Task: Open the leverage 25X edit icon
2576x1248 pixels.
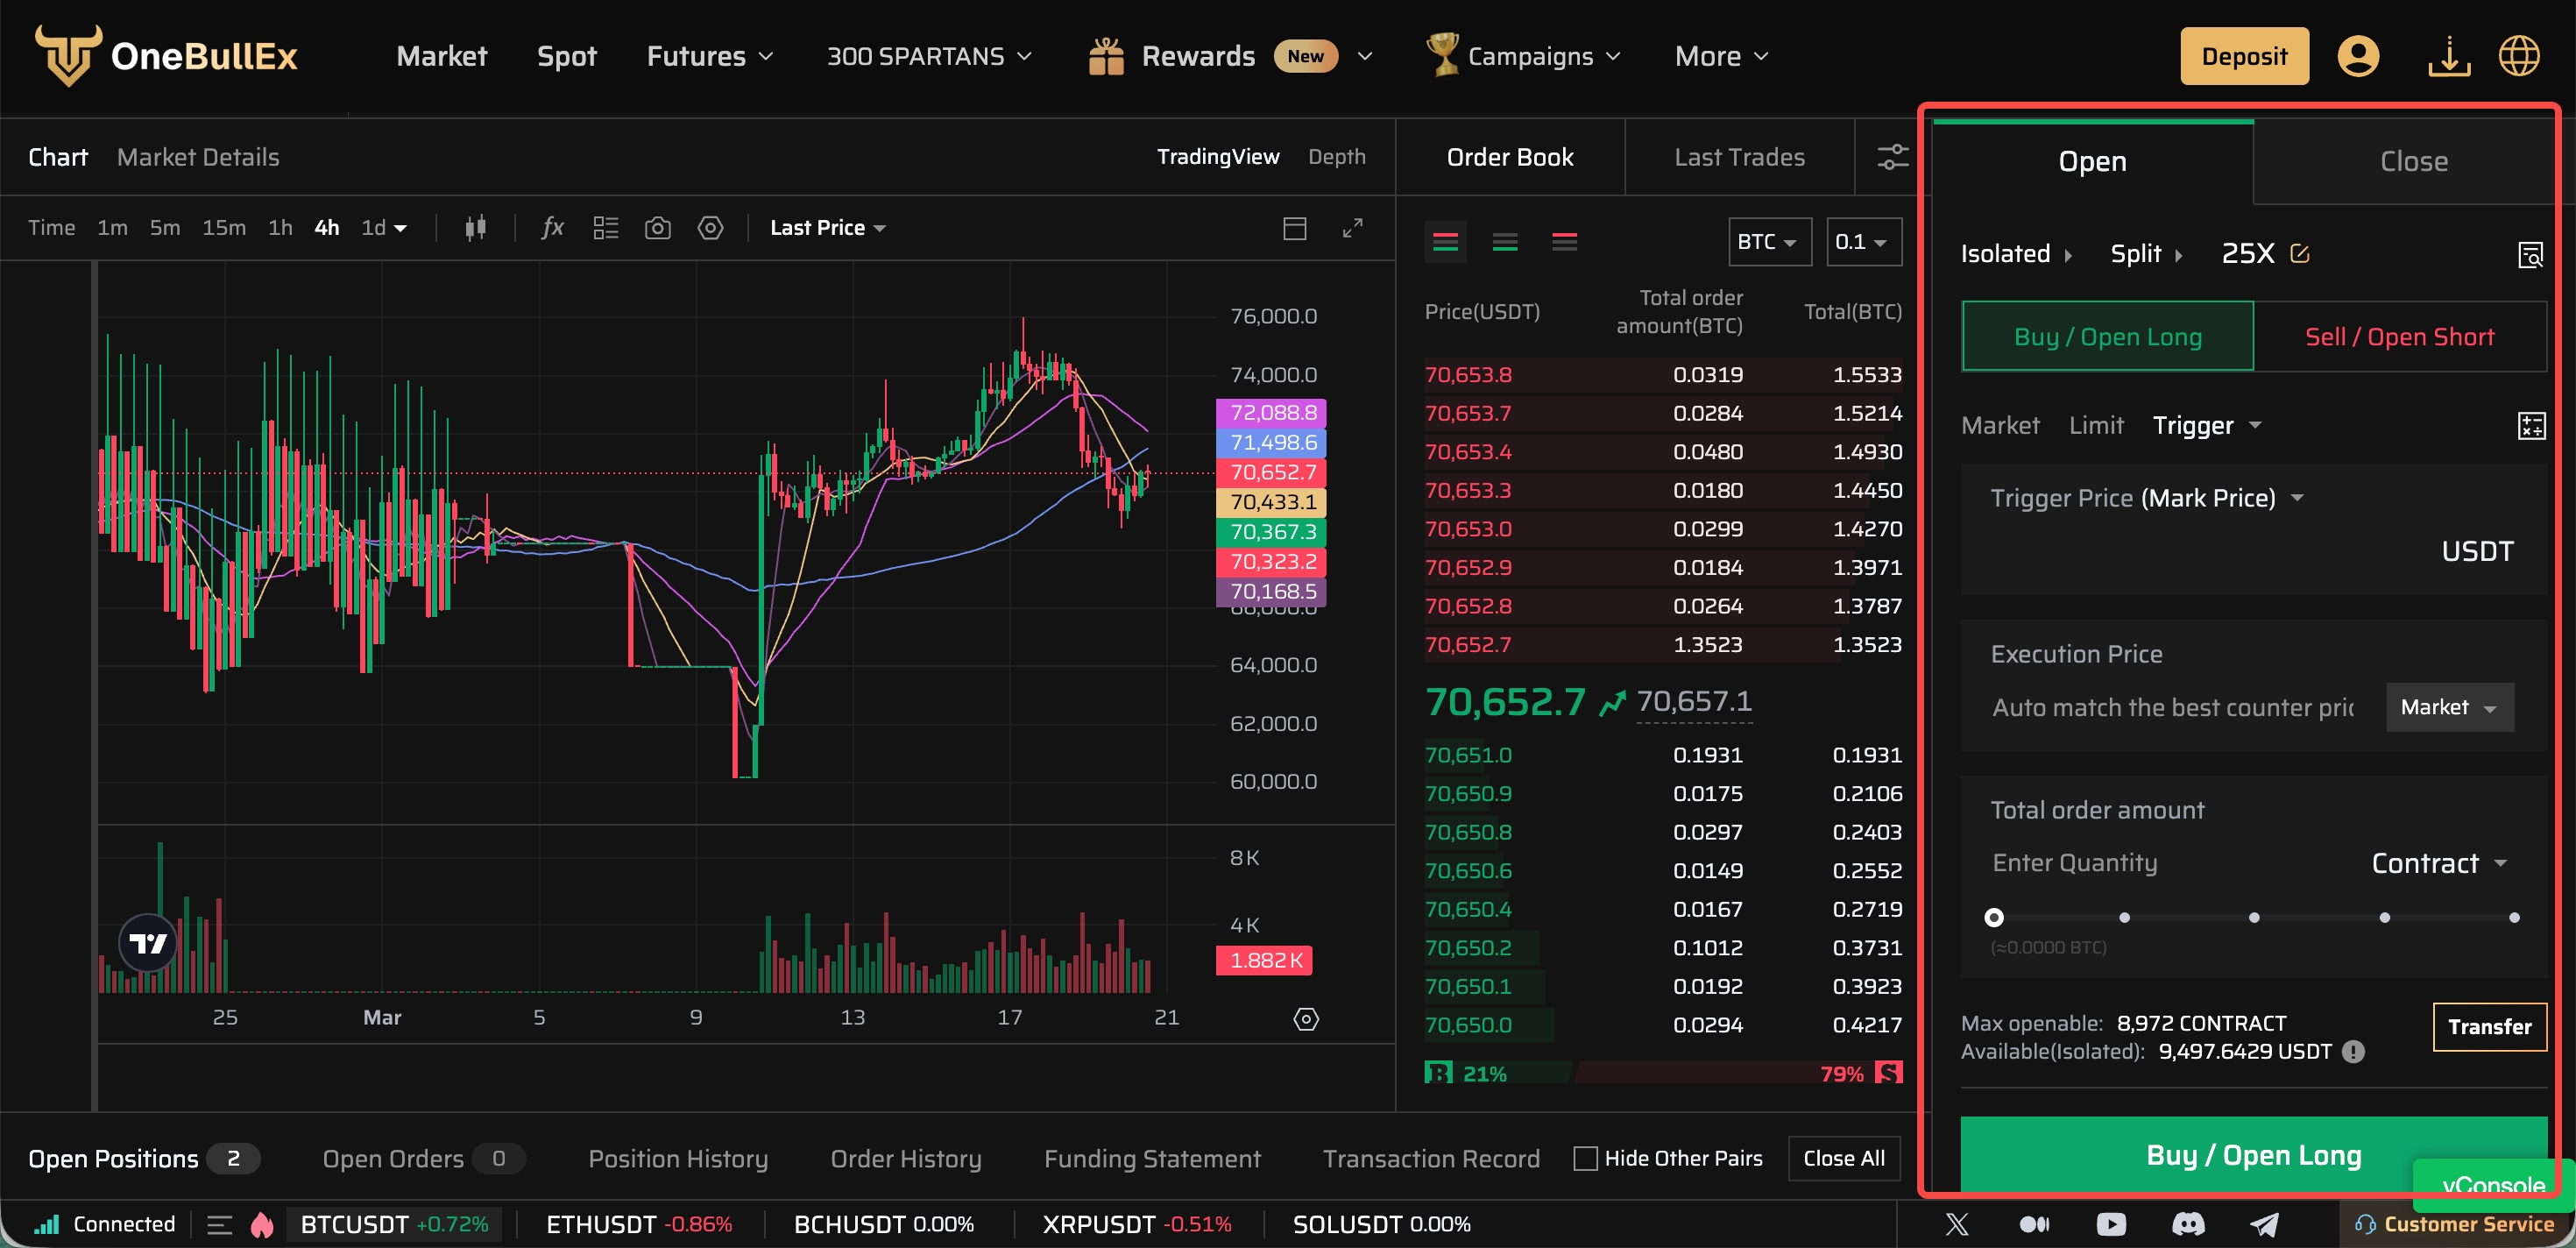Action: 2299,254
